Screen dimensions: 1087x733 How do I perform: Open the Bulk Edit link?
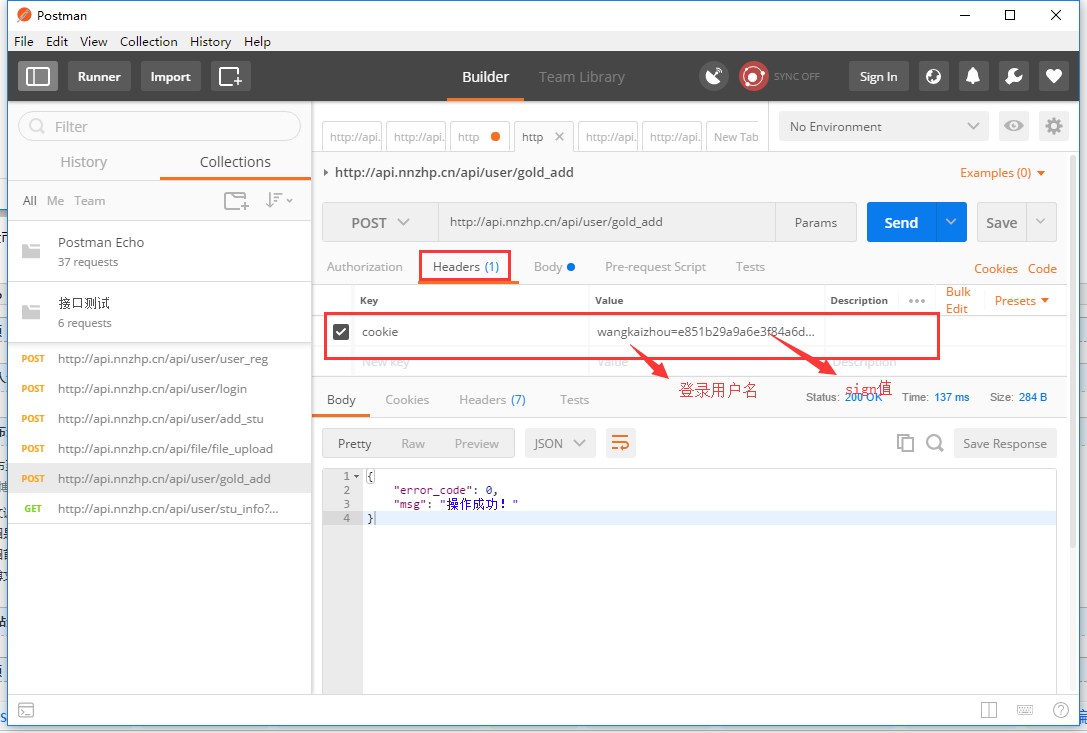958,300
